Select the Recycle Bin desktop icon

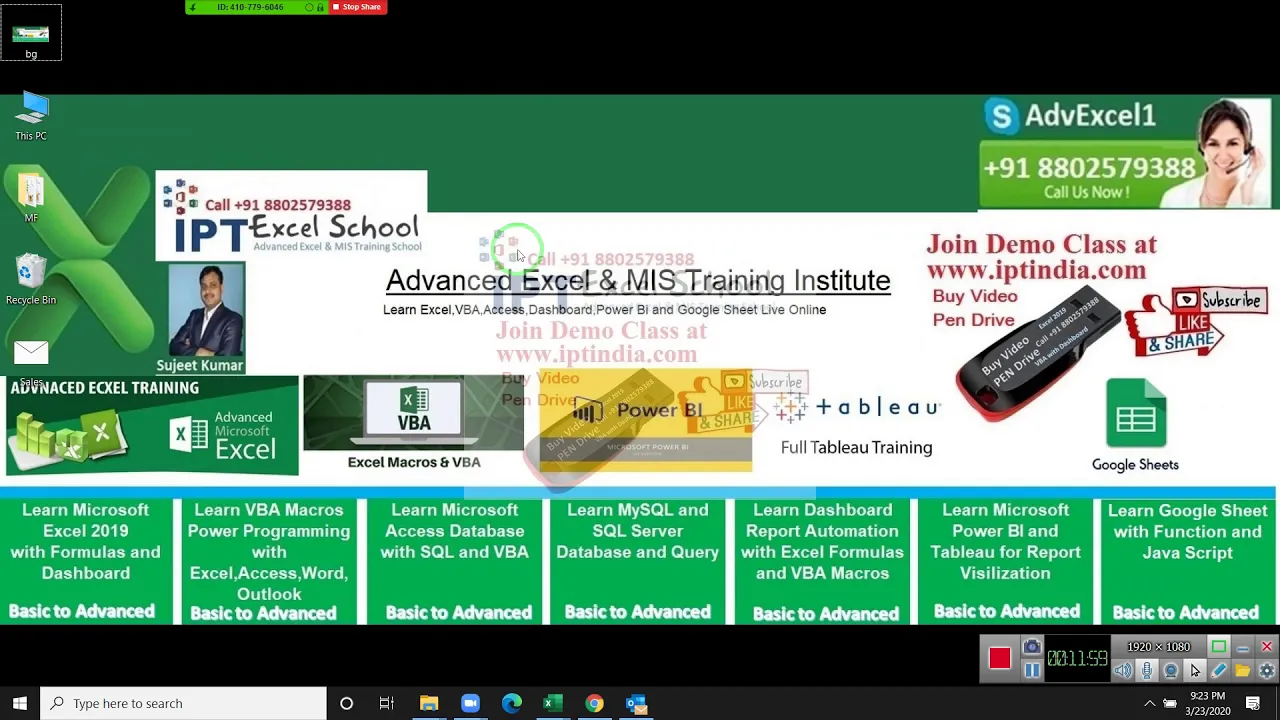pos(31,280)
